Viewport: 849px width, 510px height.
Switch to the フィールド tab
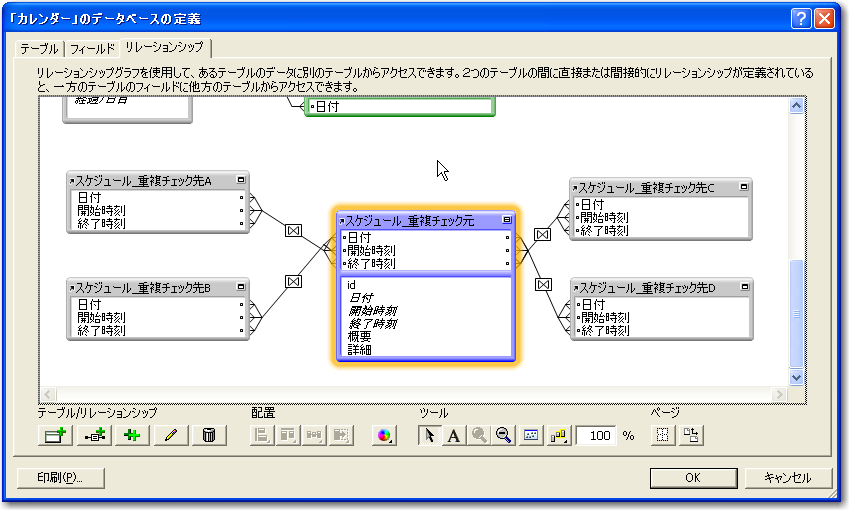tap(92, 48)
